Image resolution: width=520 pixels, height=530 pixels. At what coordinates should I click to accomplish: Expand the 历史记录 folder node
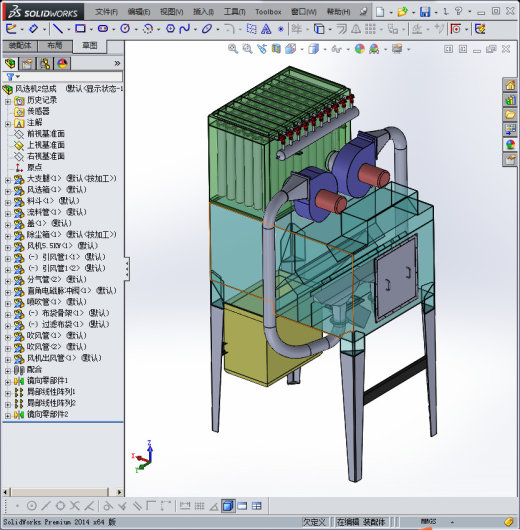coord(8,102)
